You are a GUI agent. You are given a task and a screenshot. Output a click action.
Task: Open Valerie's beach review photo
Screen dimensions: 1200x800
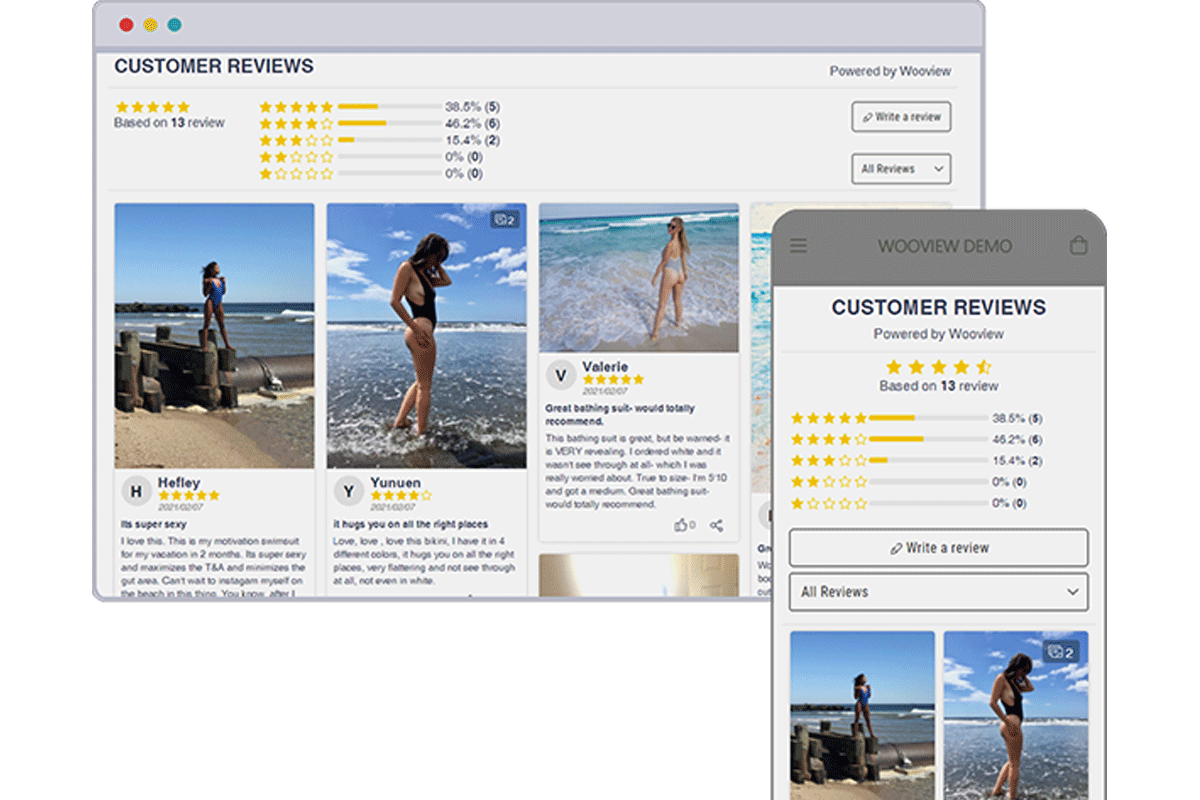click(x=639, y=278)
